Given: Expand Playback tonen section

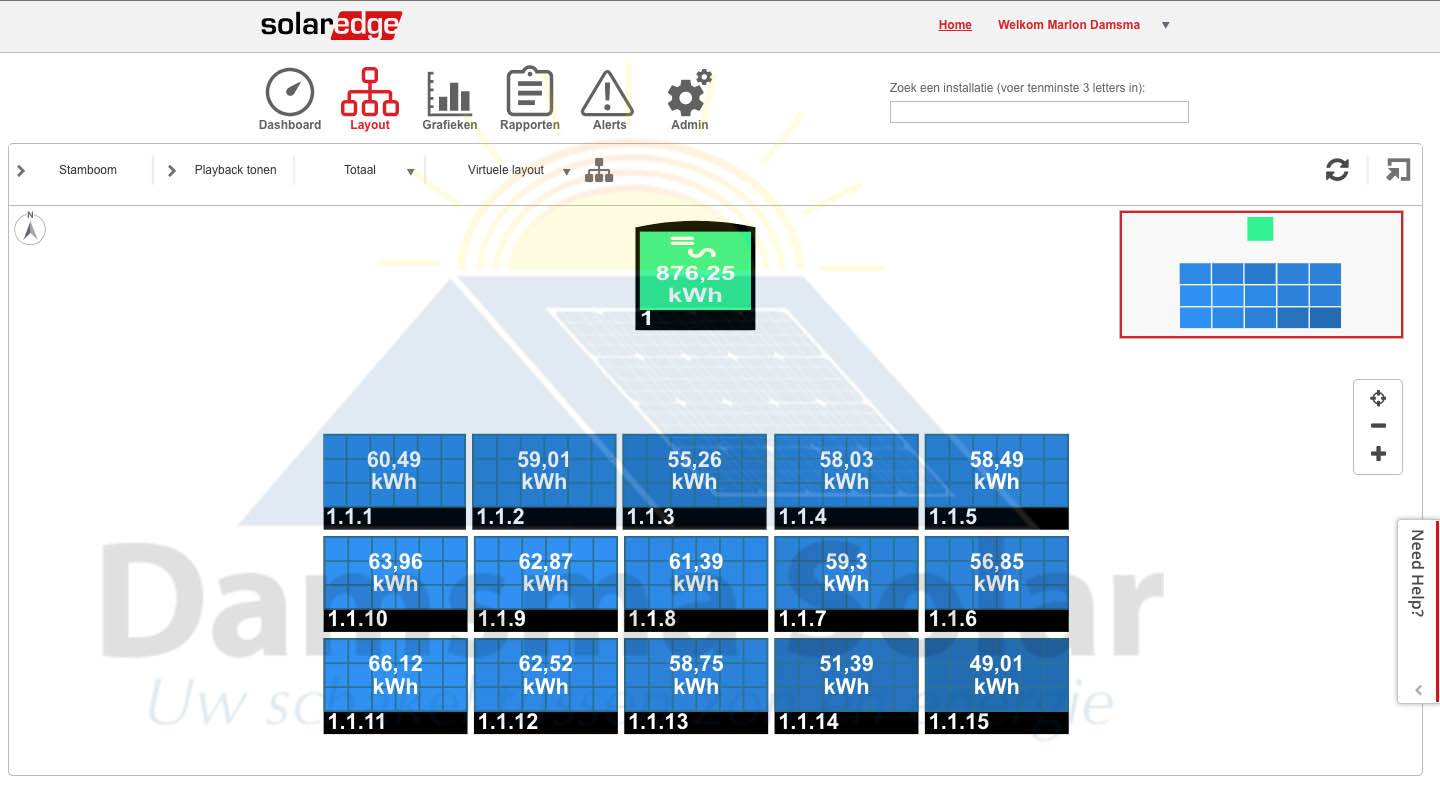Looking at the screenshot, I should [x=172, y=171].
